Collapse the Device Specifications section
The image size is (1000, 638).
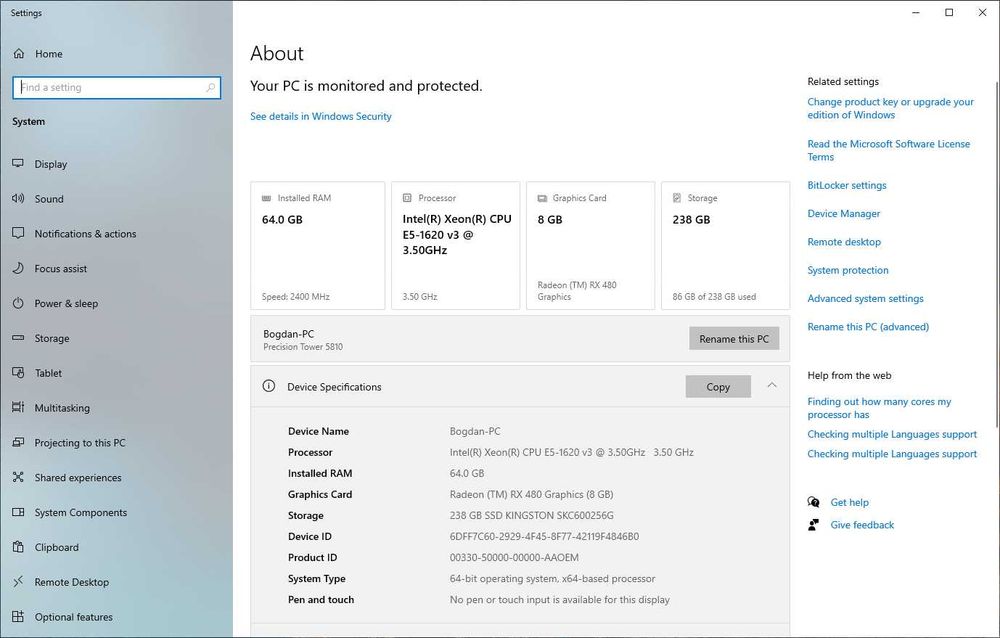tap(772, 385)
